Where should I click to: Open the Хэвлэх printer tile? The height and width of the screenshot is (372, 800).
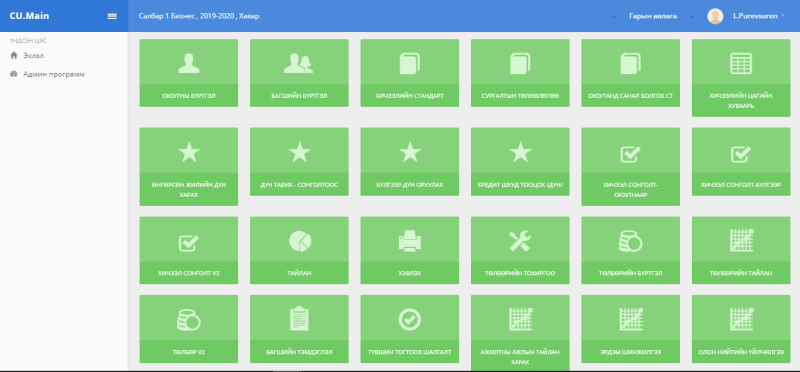click(x=410, y=251)
